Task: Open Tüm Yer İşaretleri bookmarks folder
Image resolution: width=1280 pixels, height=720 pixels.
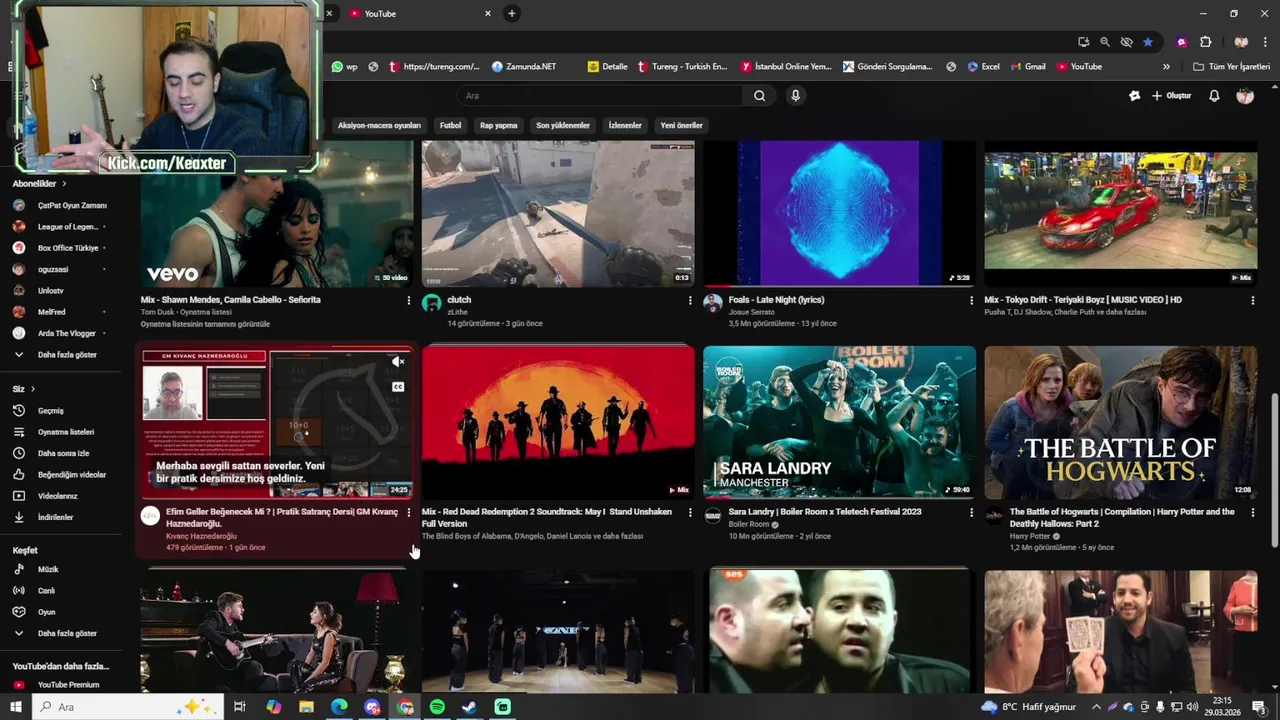Action: 1231,67
